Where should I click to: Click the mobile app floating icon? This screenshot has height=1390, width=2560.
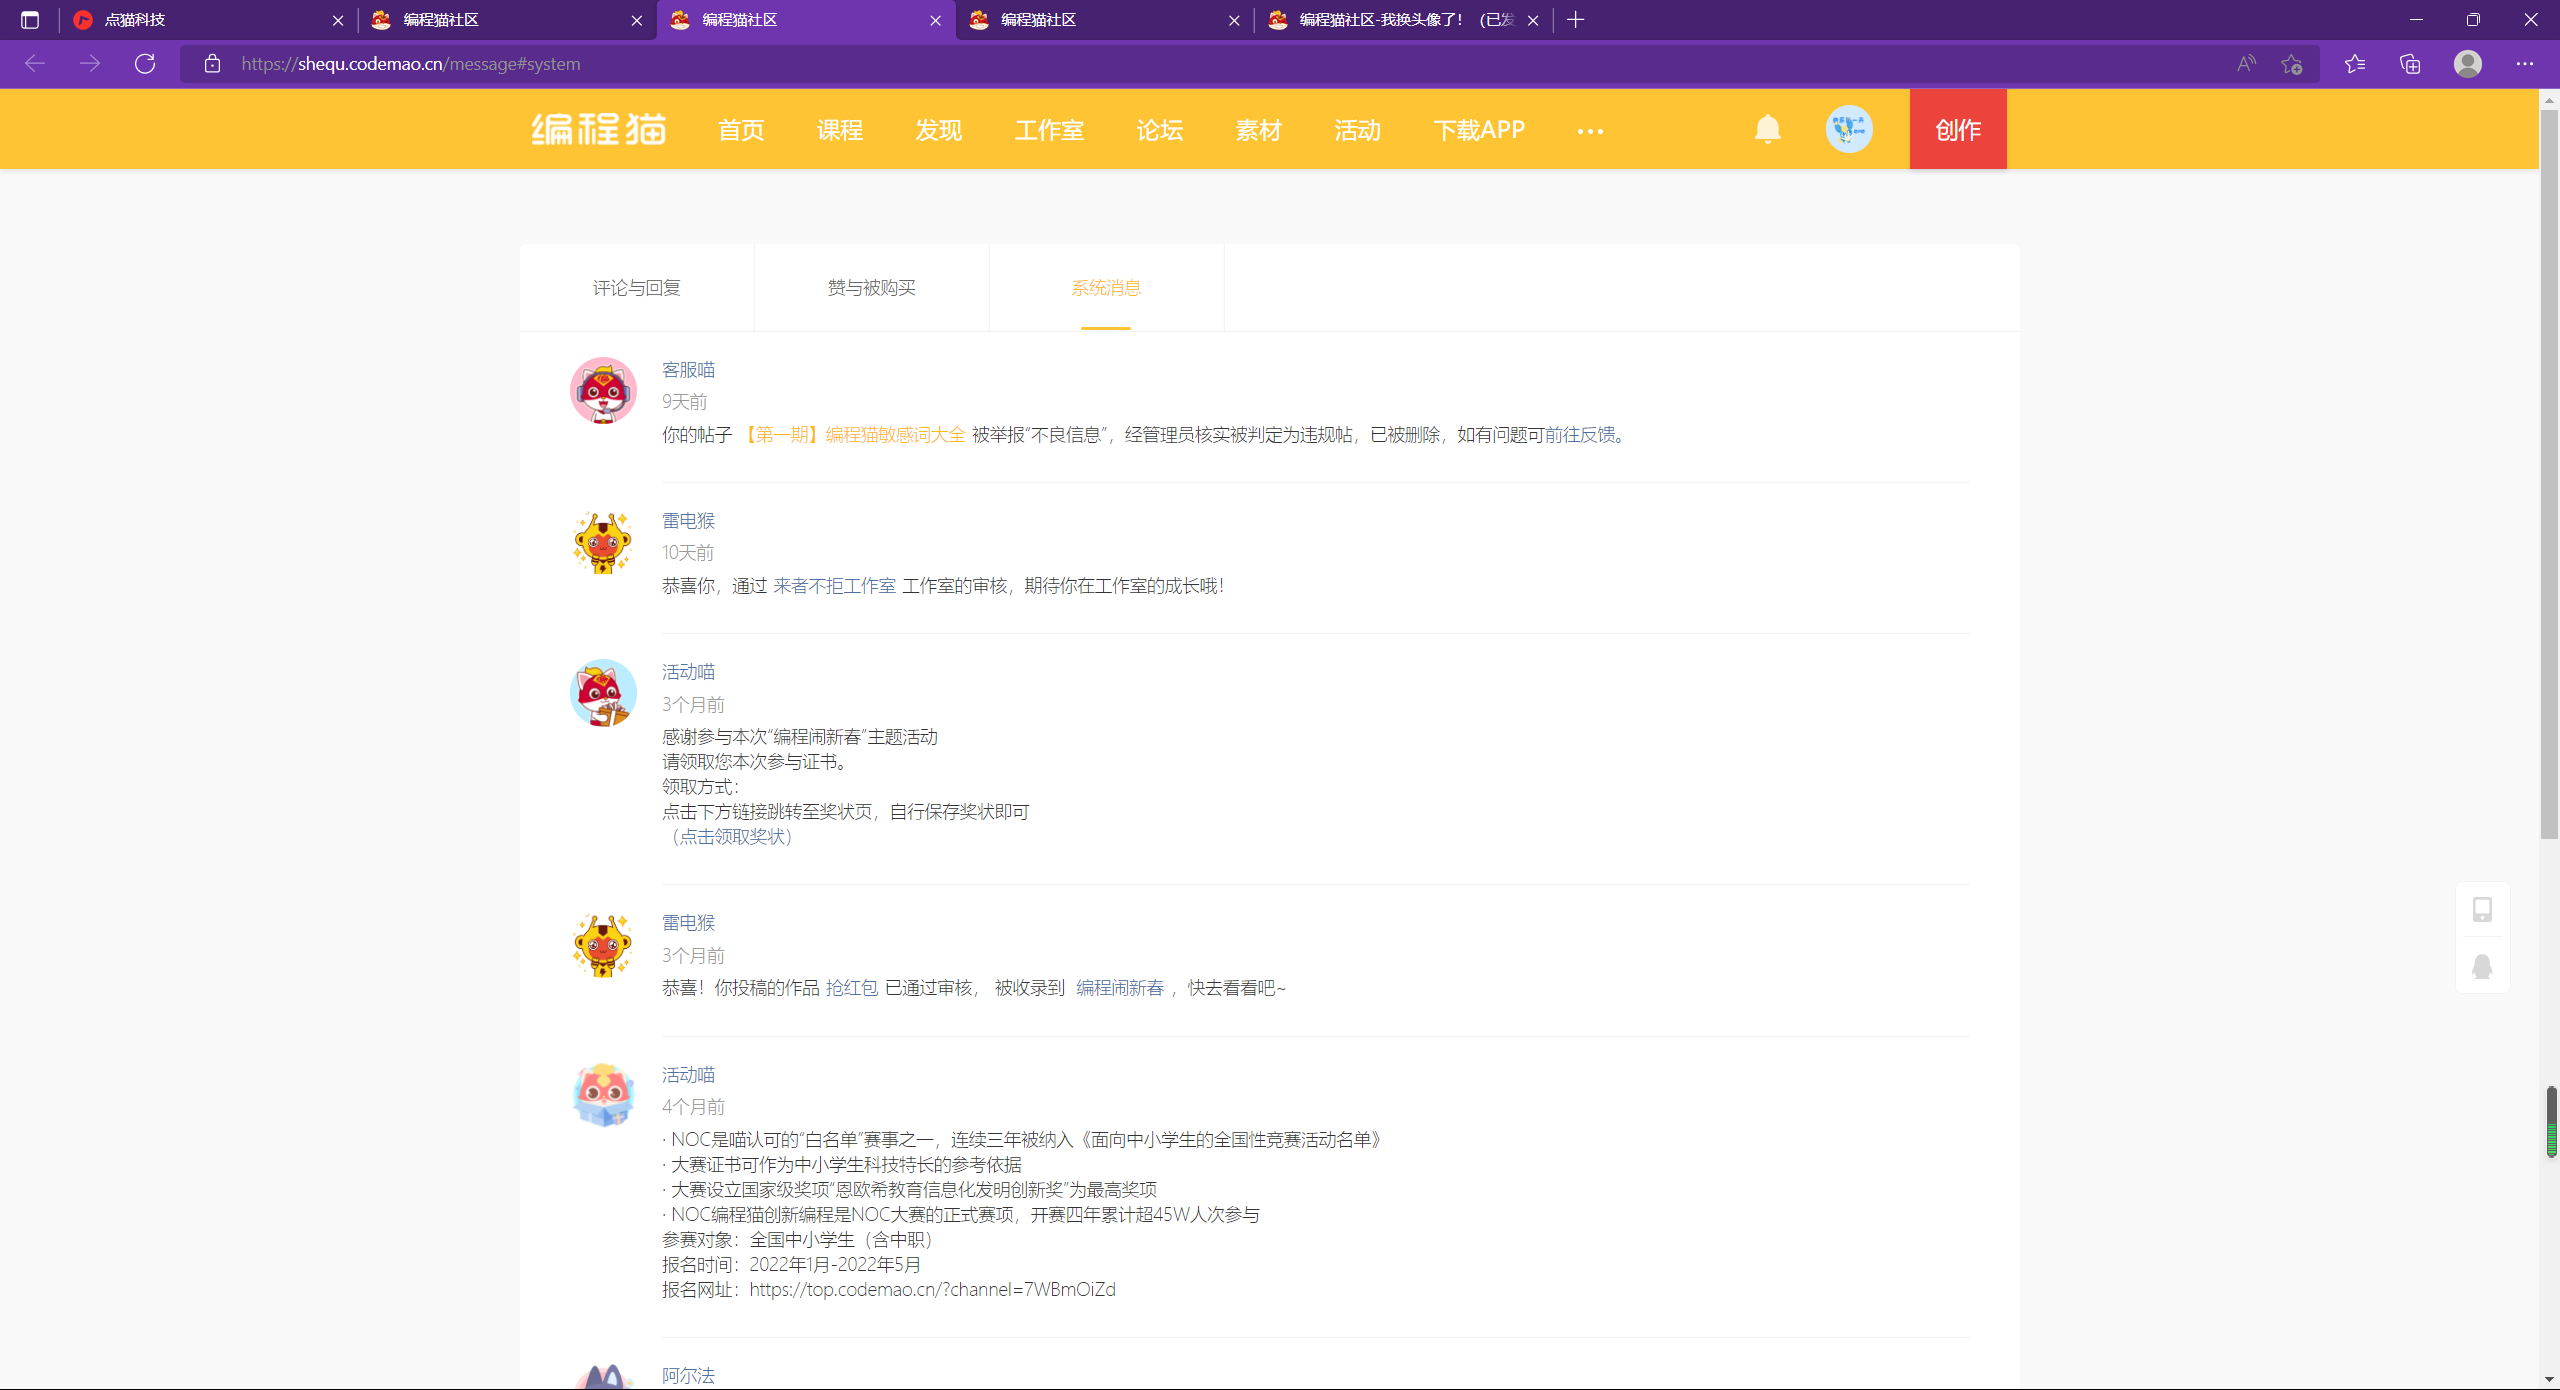coord(2482,909)
